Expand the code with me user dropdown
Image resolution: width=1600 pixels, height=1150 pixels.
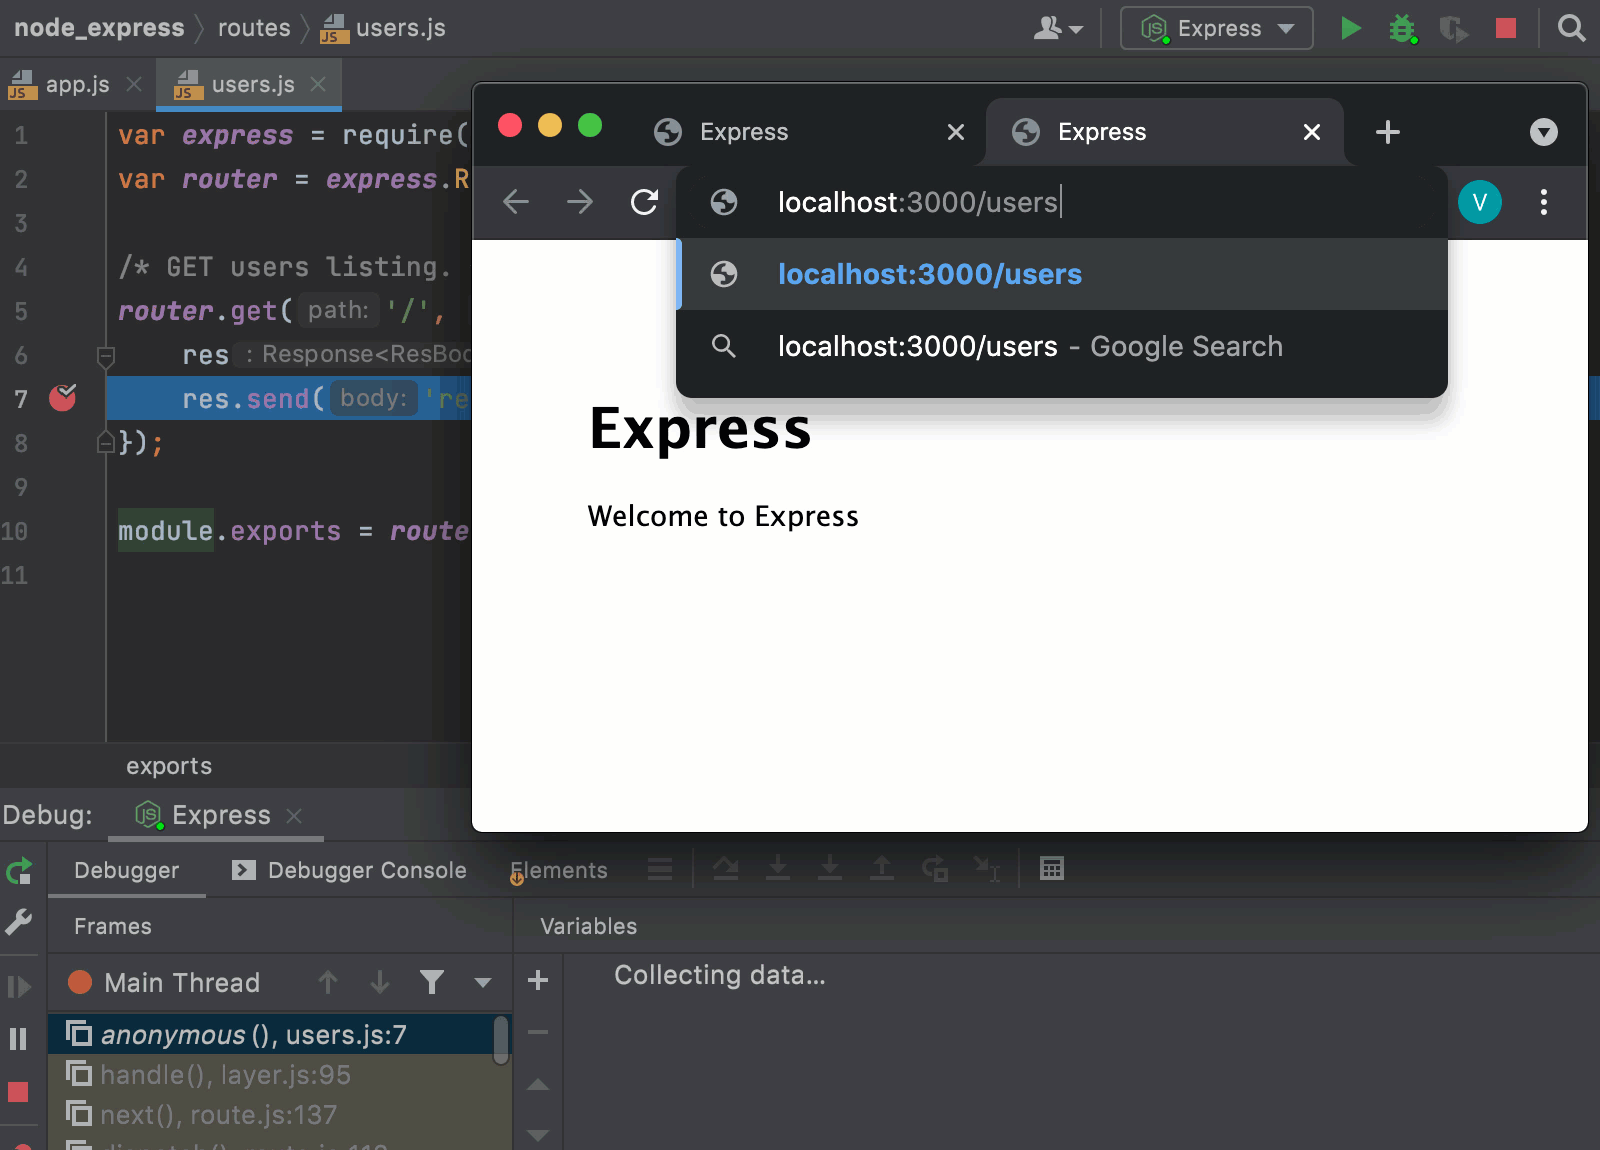click(x=1057, y=28)
